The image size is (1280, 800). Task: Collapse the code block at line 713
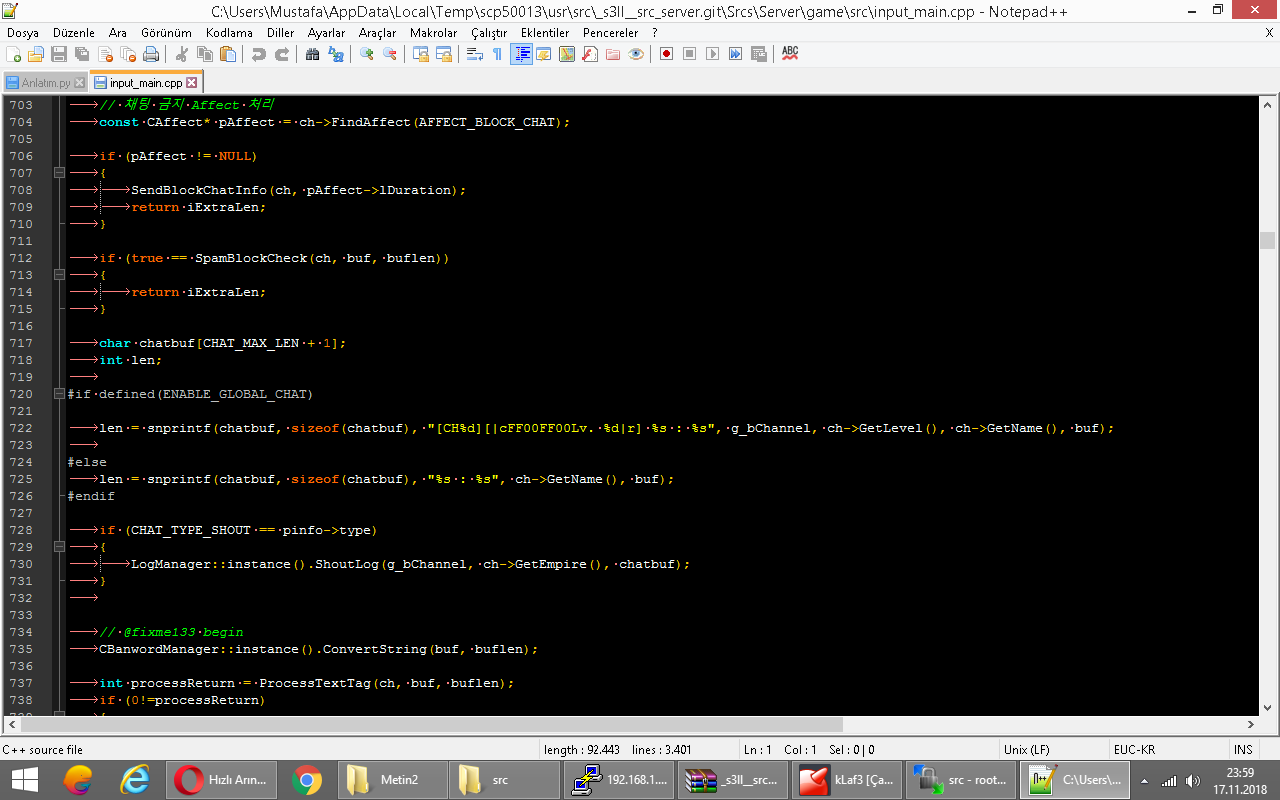(59, 275)
